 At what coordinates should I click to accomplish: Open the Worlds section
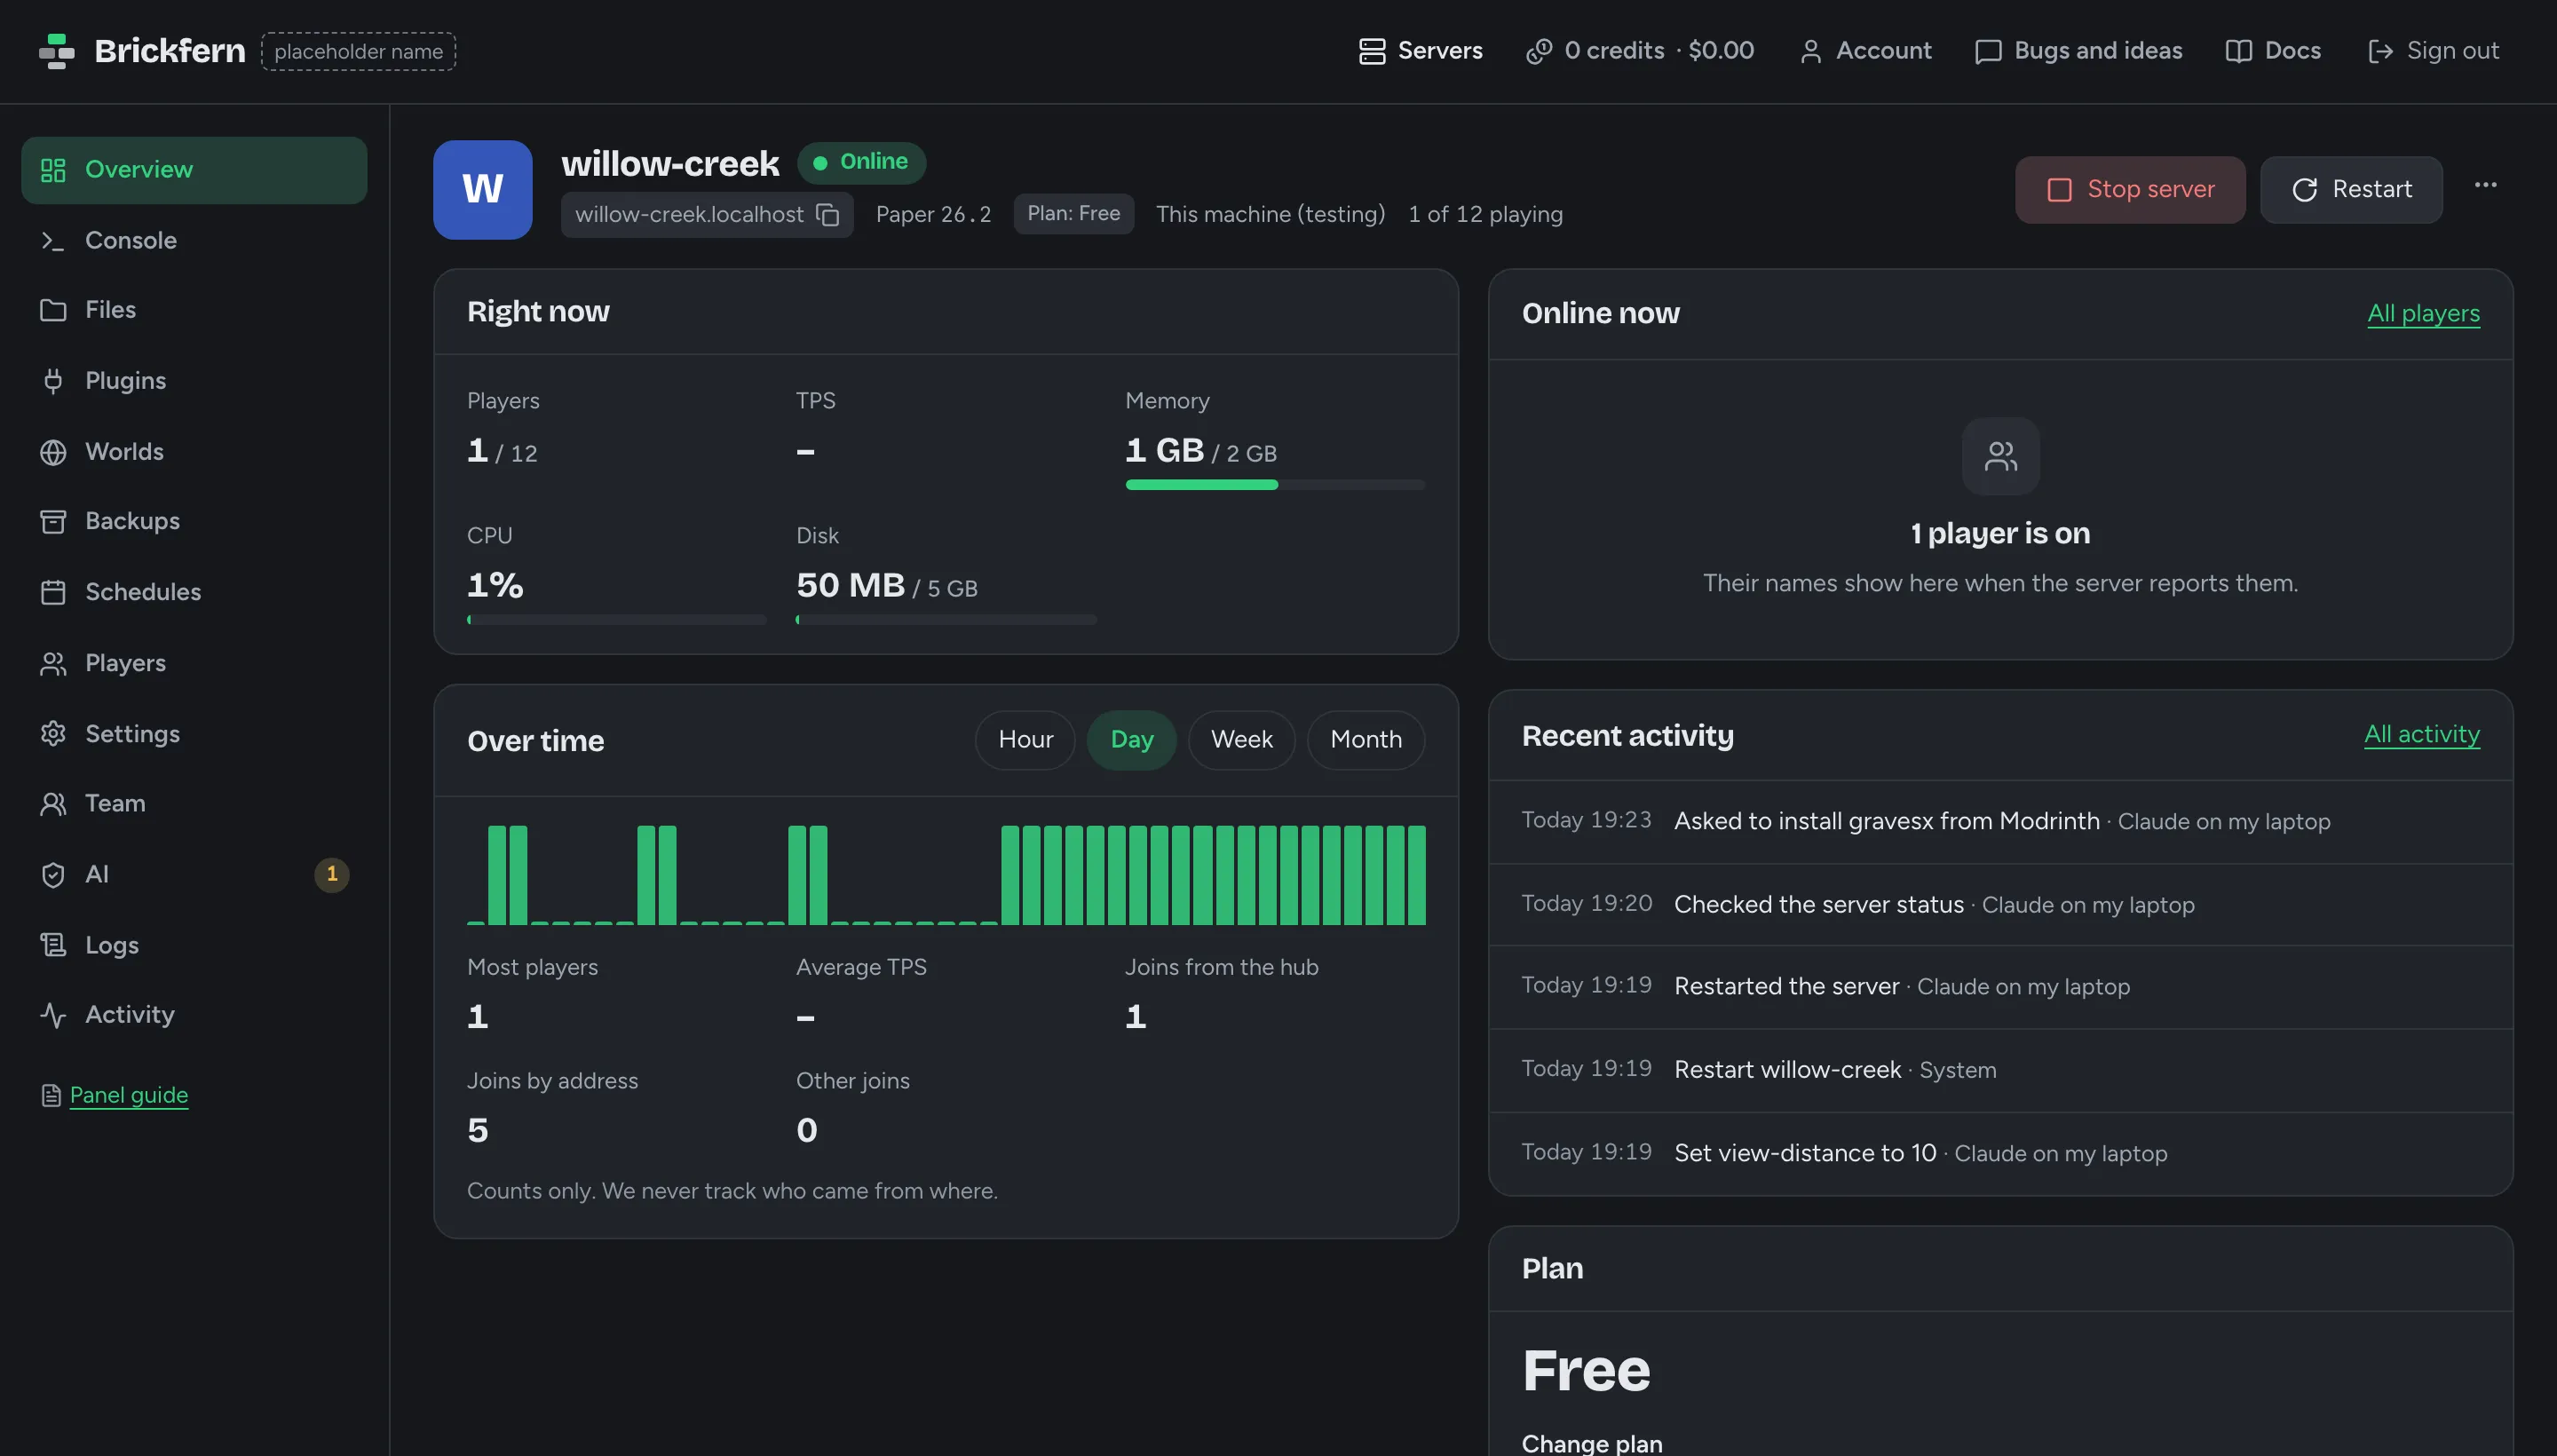pyautogui.click(x=194, y=452)
